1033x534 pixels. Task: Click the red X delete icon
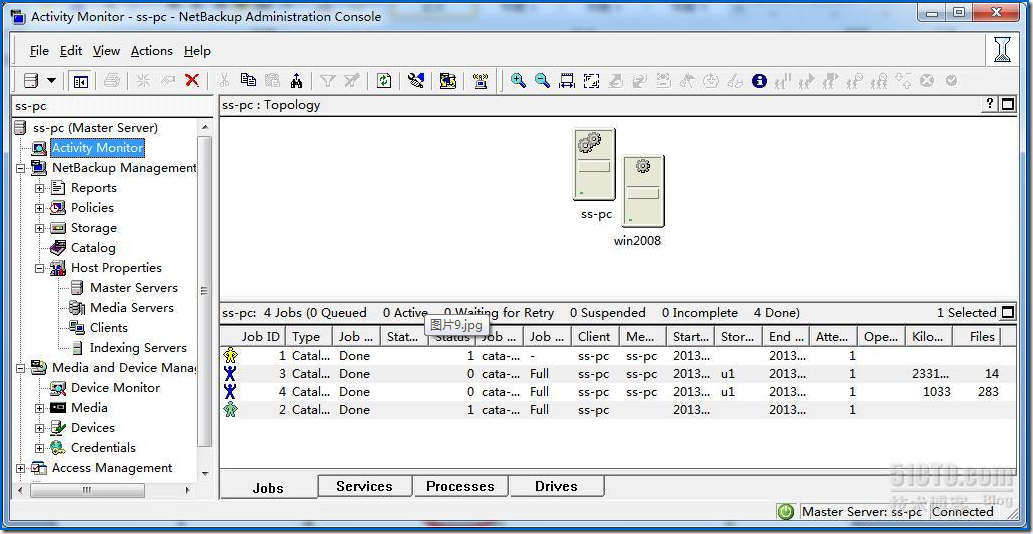coord(192,80)
